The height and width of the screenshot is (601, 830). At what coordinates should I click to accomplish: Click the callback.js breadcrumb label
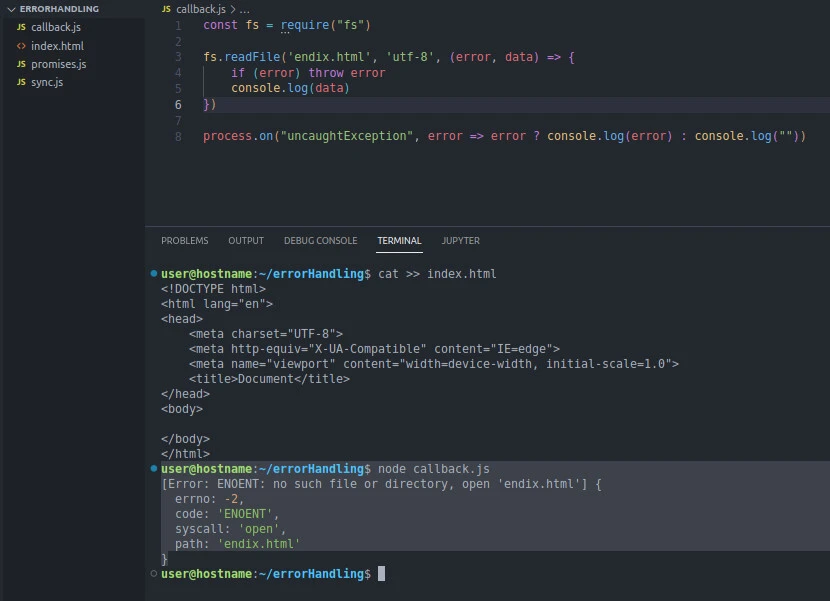(x=201, y=9)
